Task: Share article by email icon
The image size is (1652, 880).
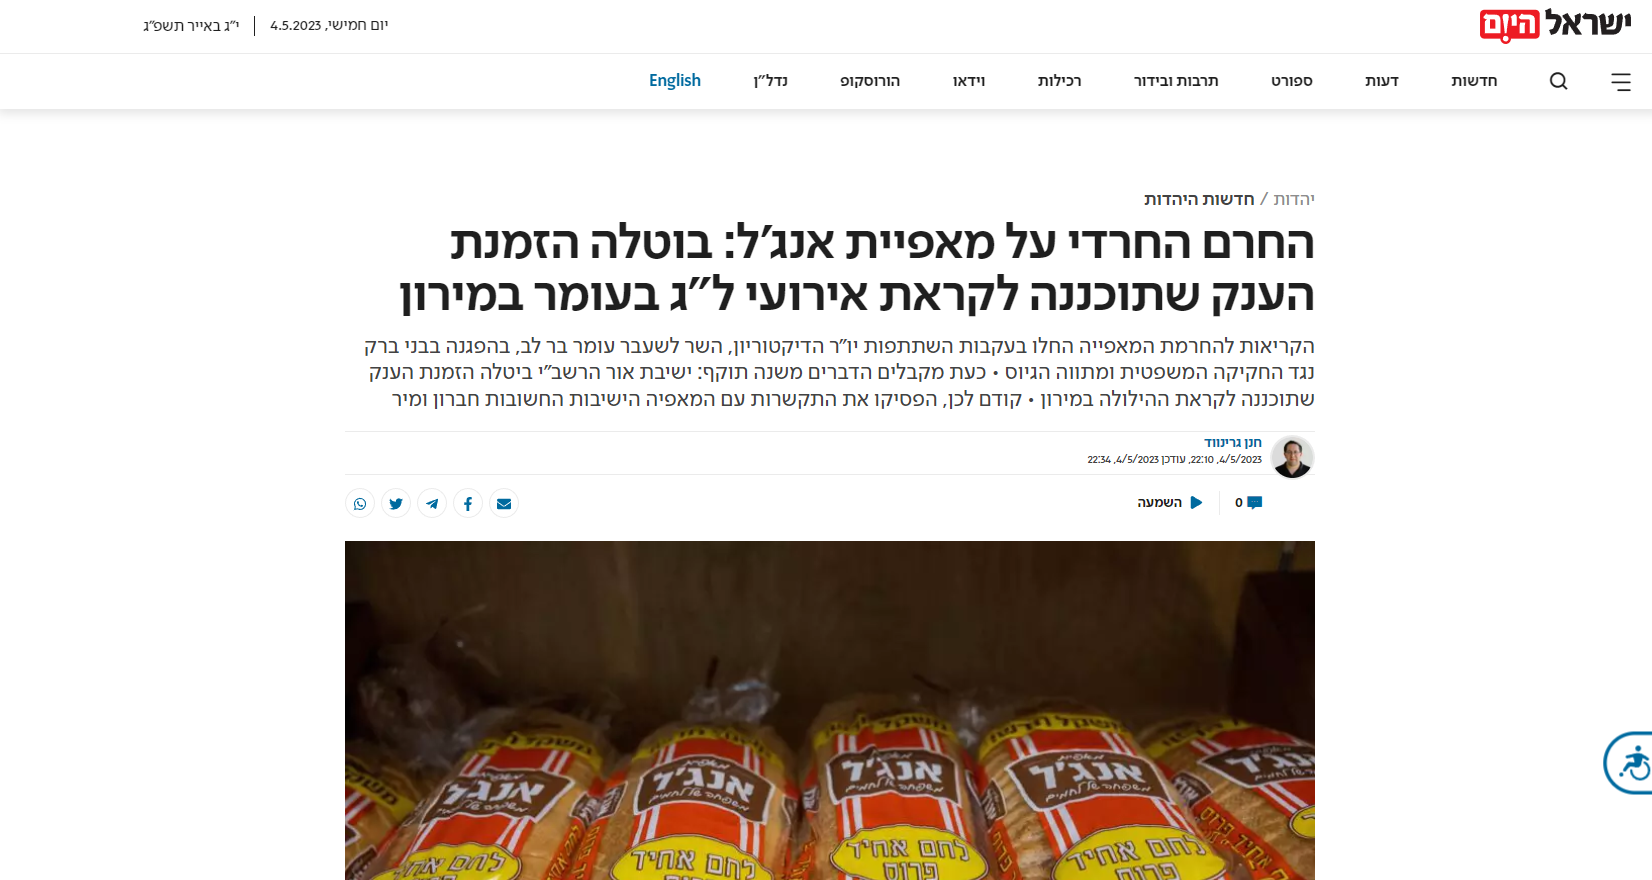Action: point(504,503)
